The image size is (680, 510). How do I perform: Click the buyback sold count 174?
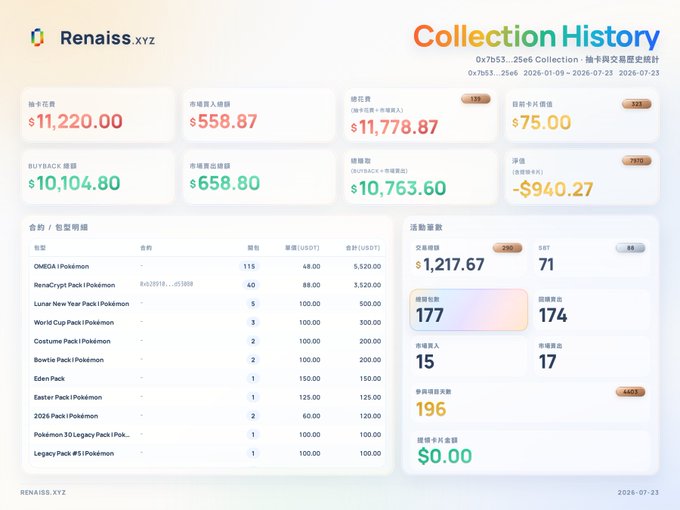[x=552, y=315]
